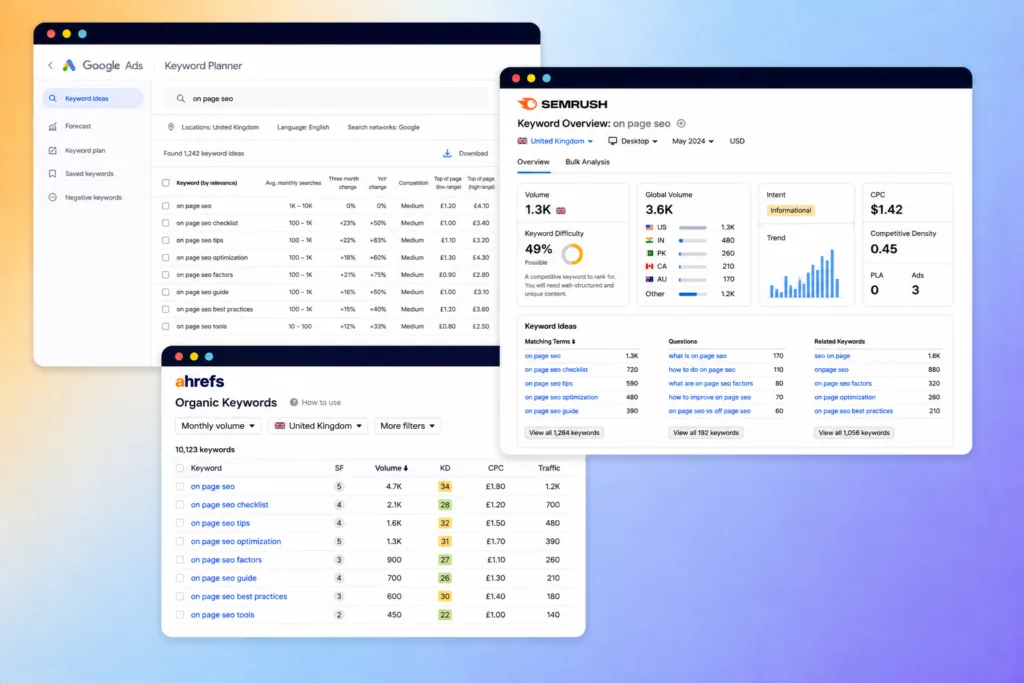
Task: Check the 'on page seo' row in ahrefs
Action: click(x=180, y=486)
